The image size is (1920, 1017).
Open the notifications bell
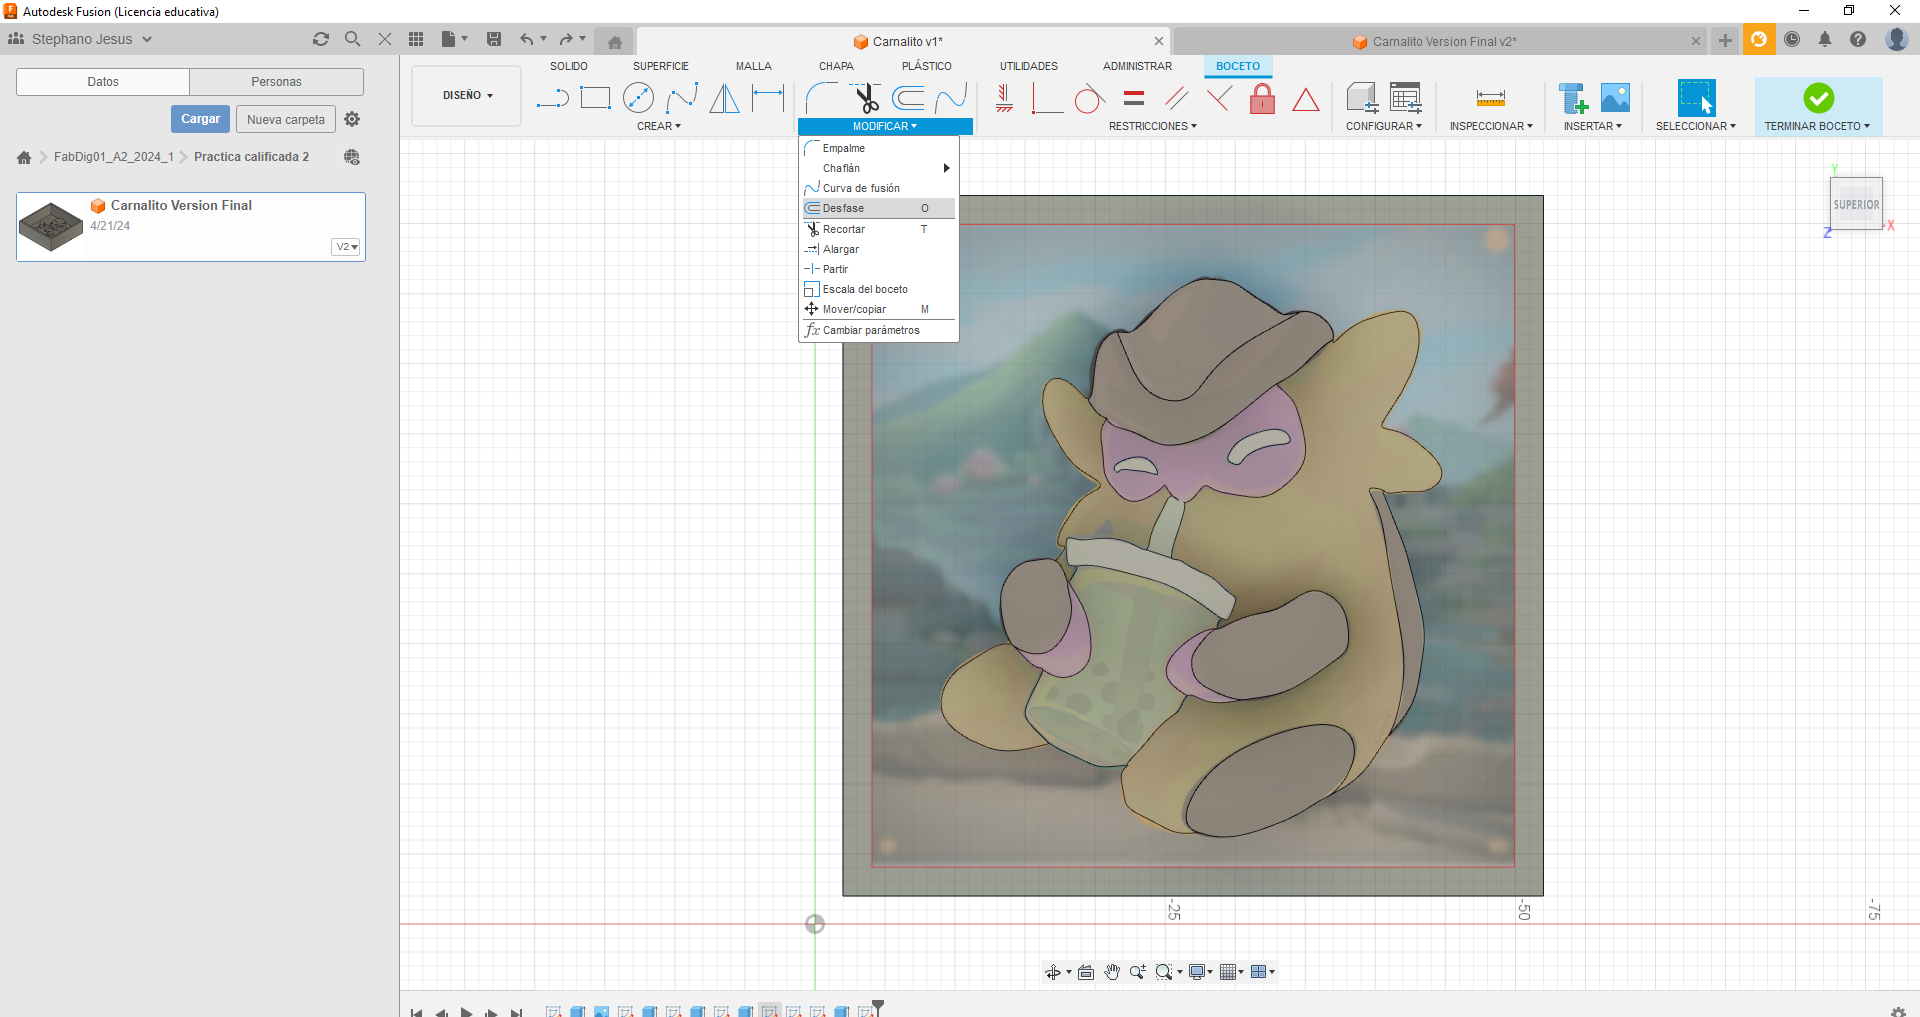[1825, 39]
